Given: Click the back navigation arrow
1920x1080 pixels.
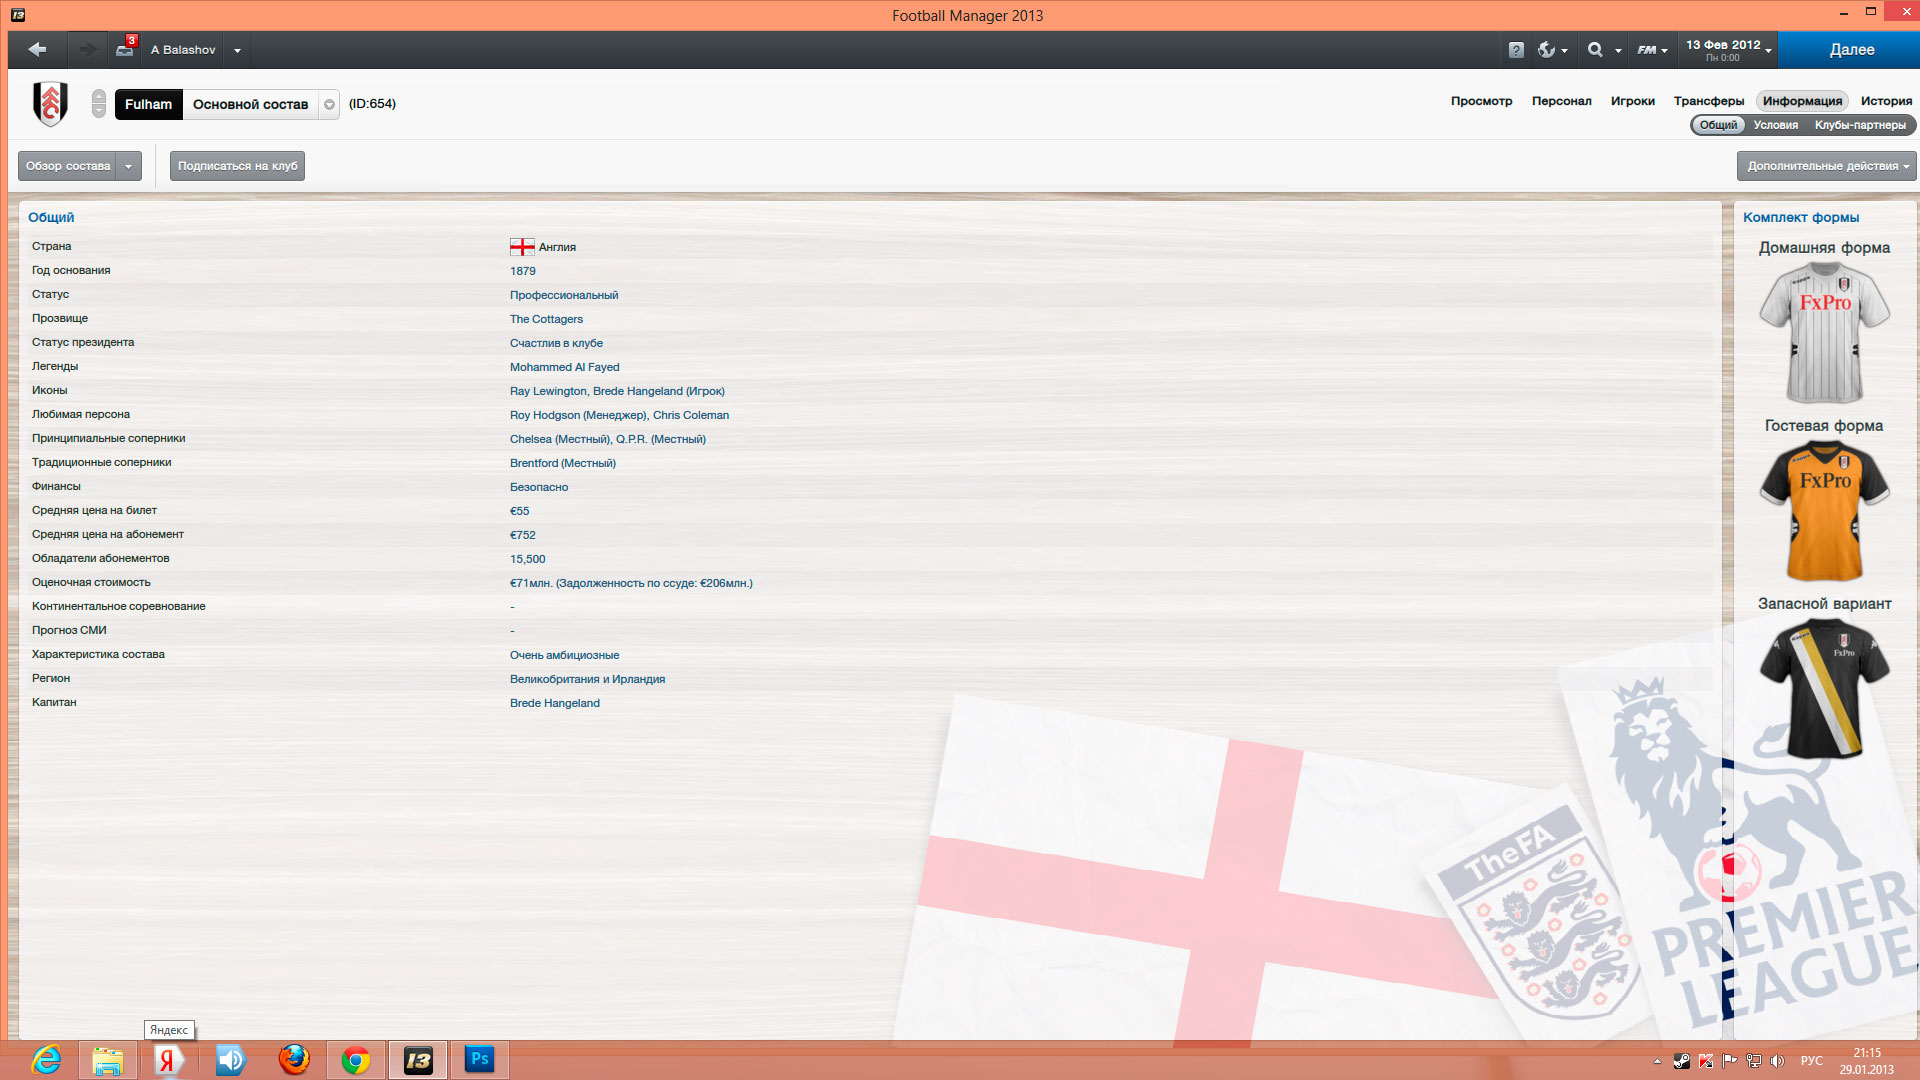Looking at the screenshot, I should pos(38,49).
